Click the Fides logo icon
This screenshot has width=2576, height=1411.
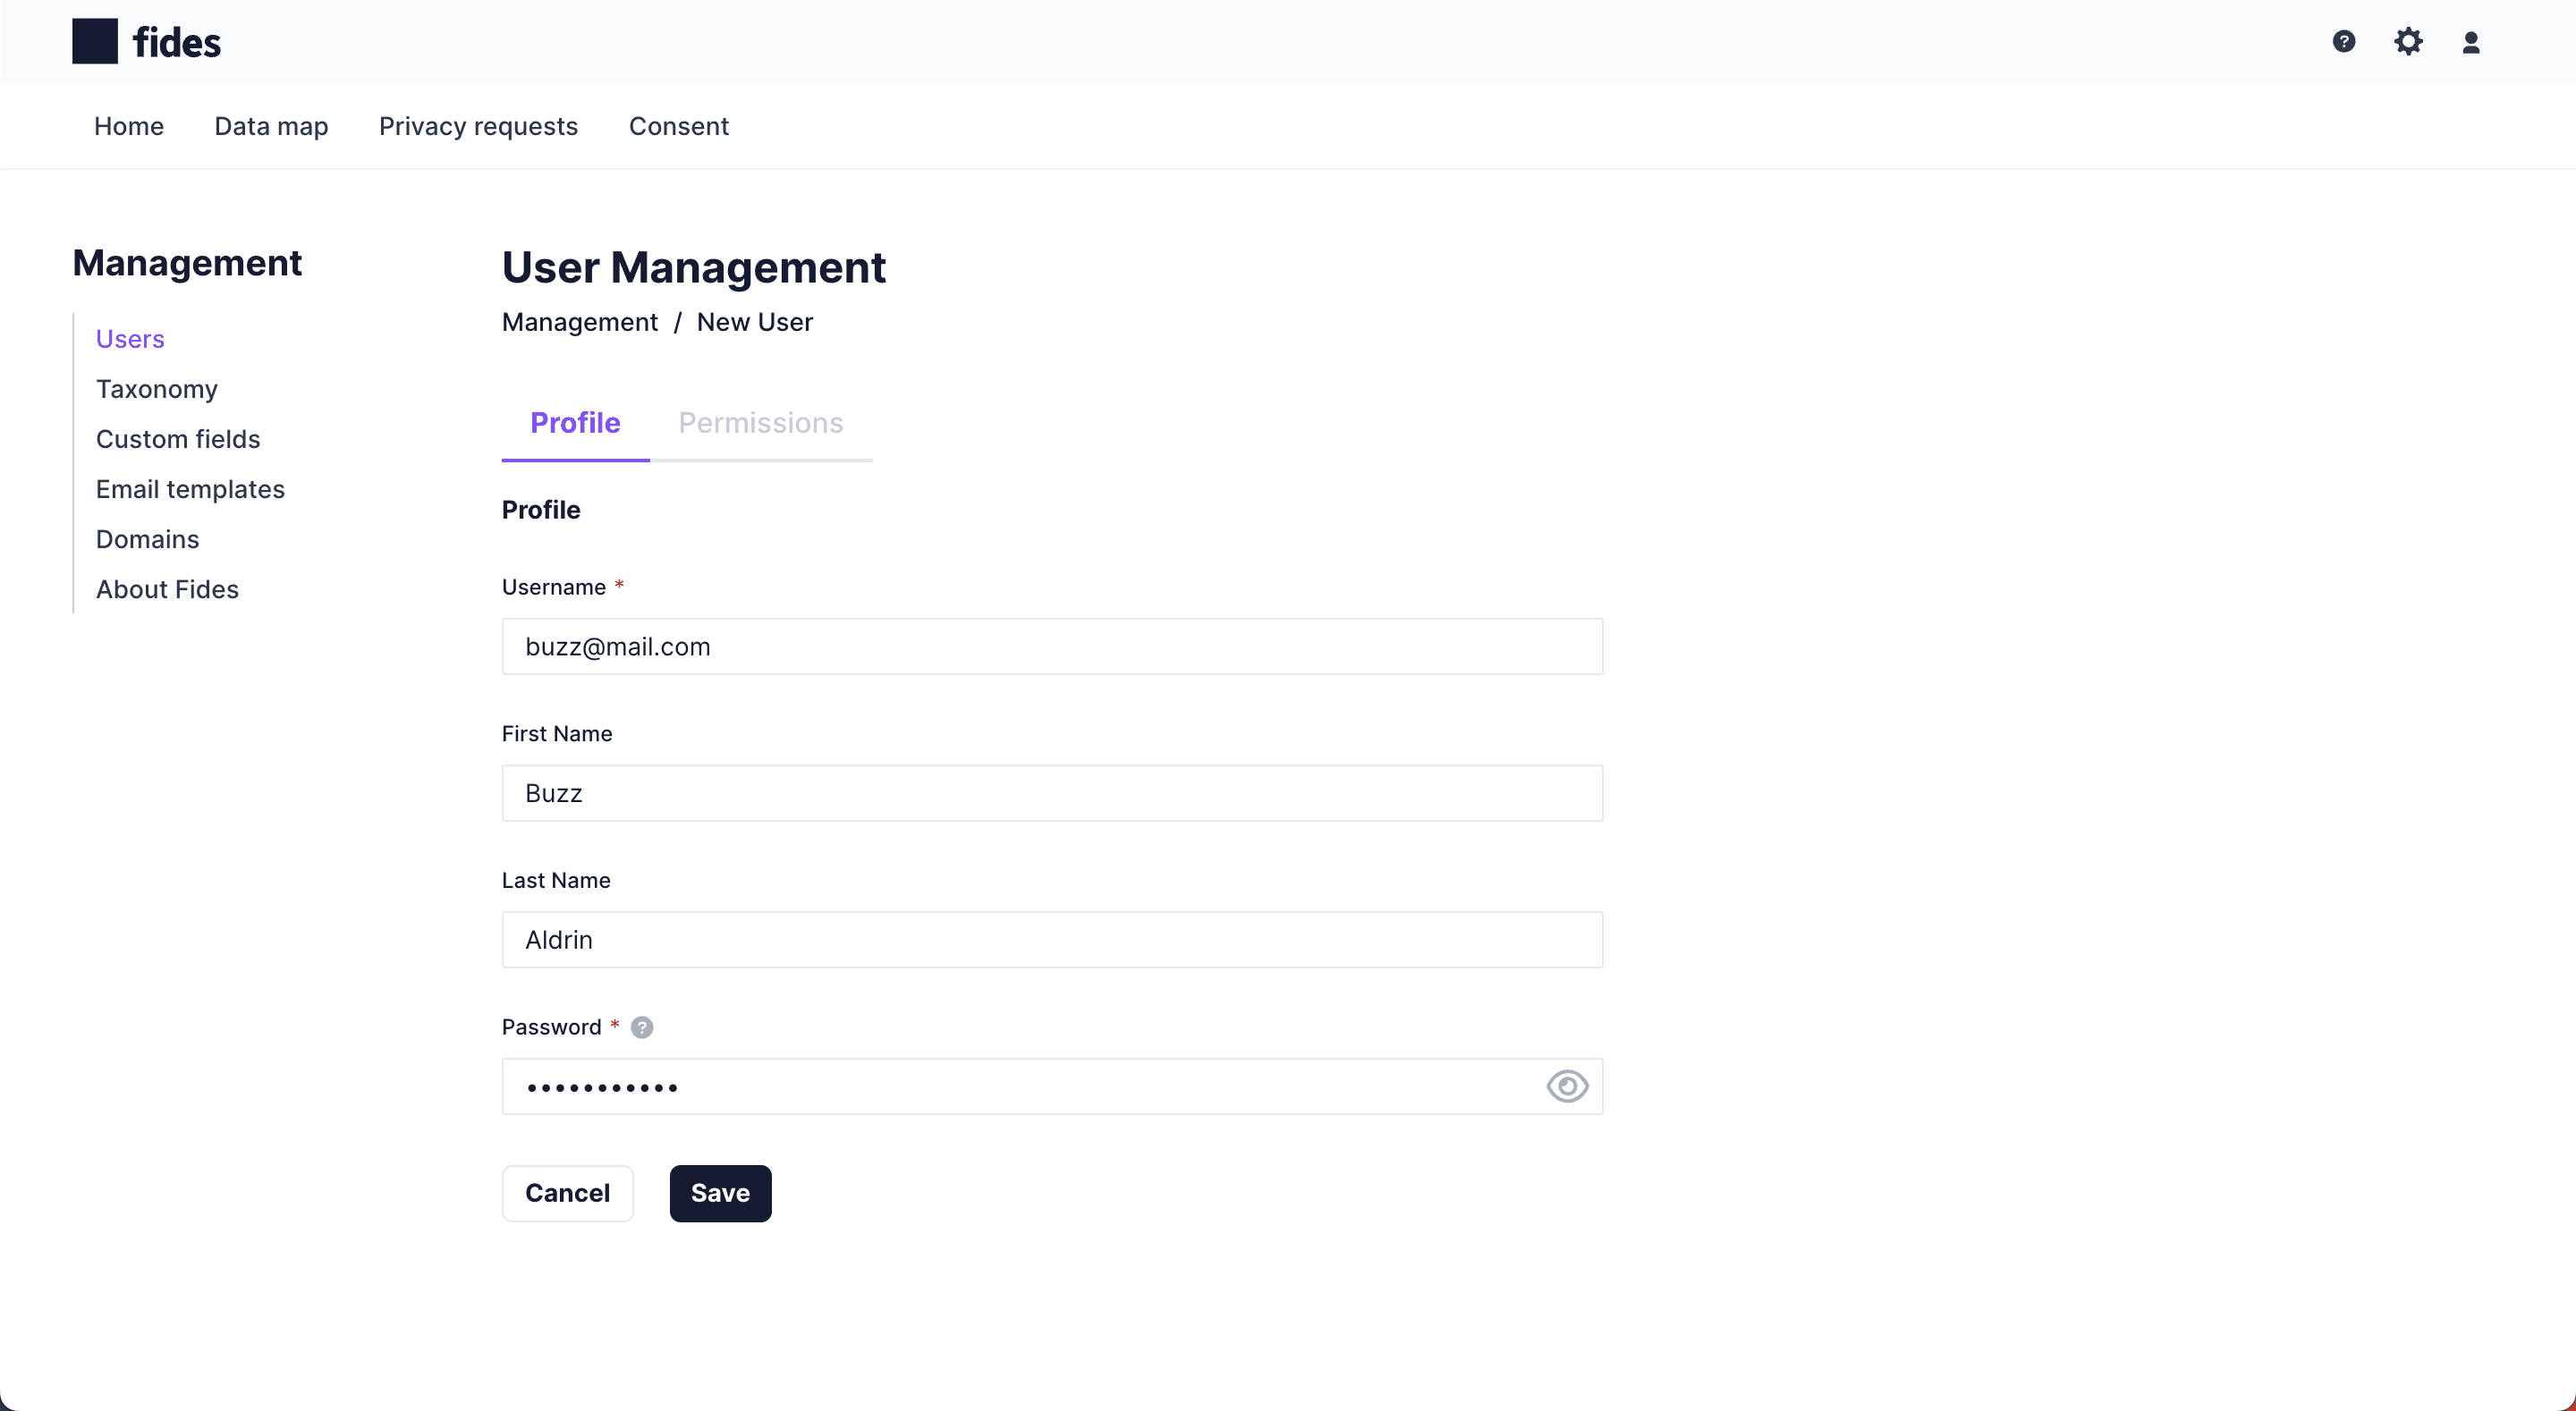[x=92, y=40]
